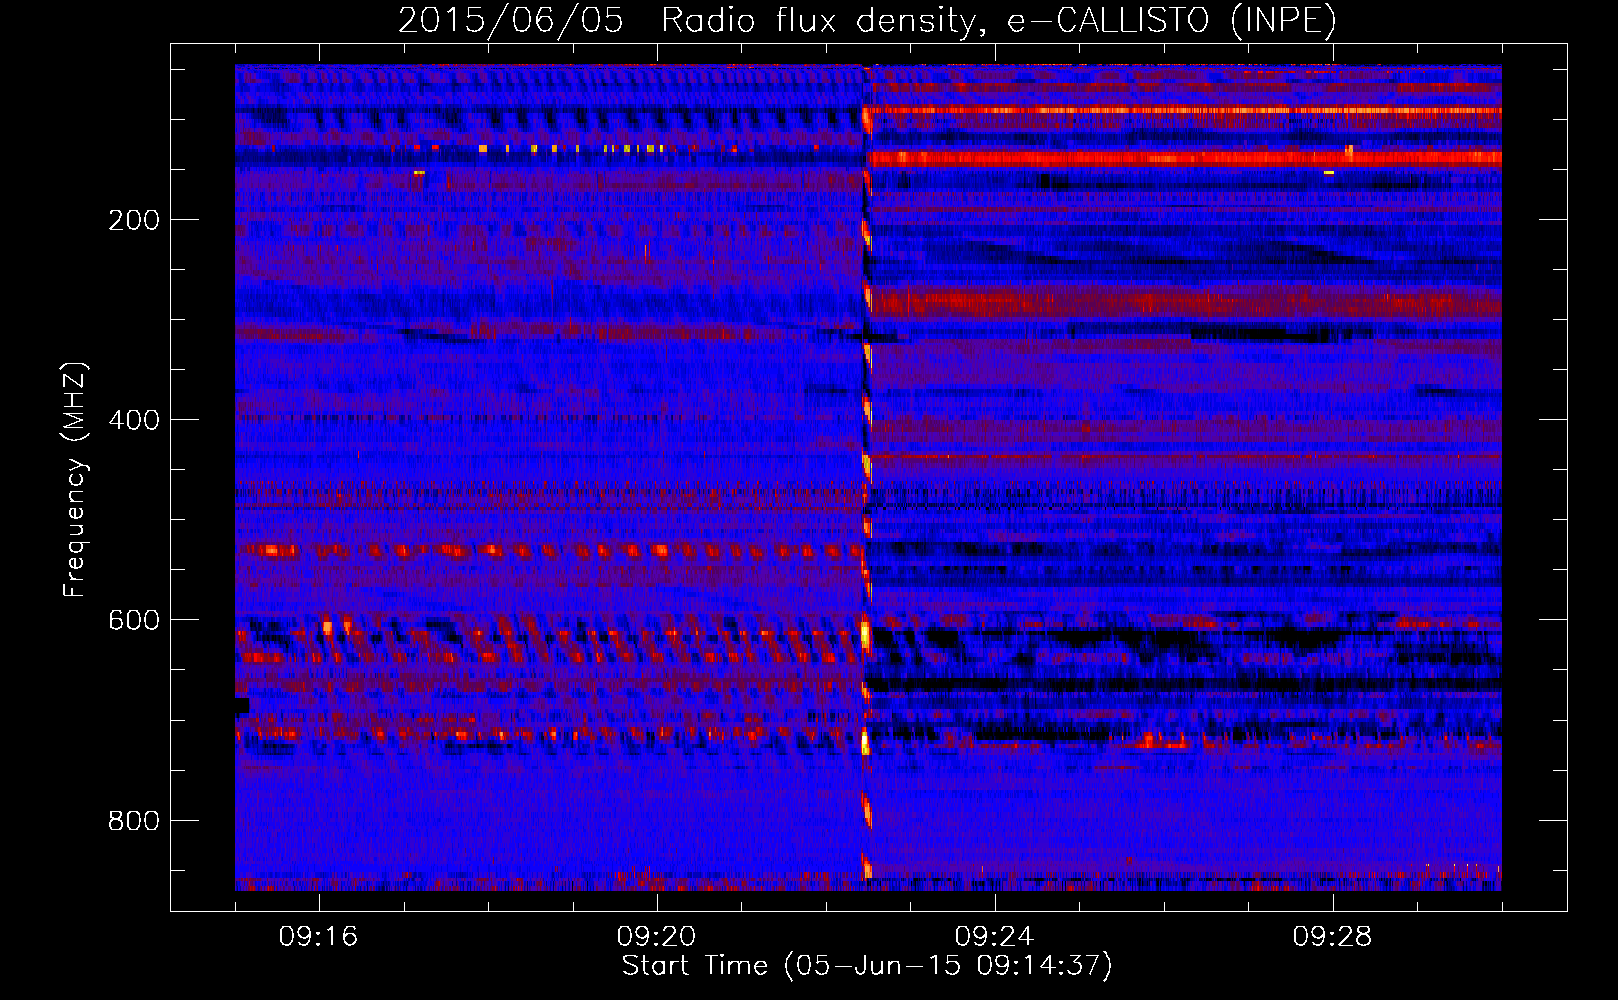Click the 09:20 time tick label
Image resolution: width=1618 pixels, height=1000 pixels.
(657, 936)
